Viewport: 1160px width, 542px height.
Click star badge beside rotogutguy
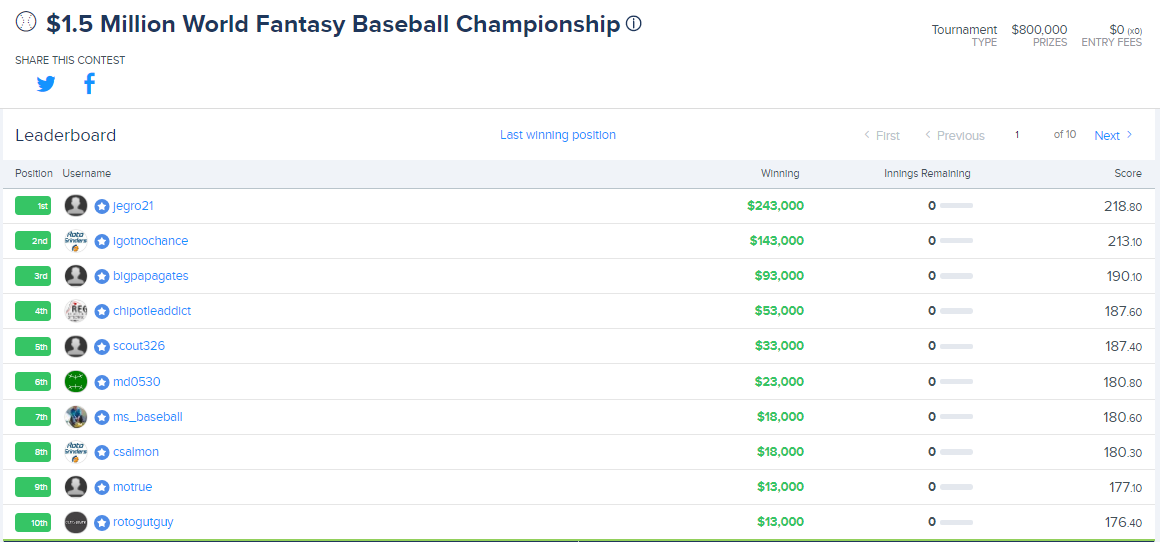tap(102, 523)
